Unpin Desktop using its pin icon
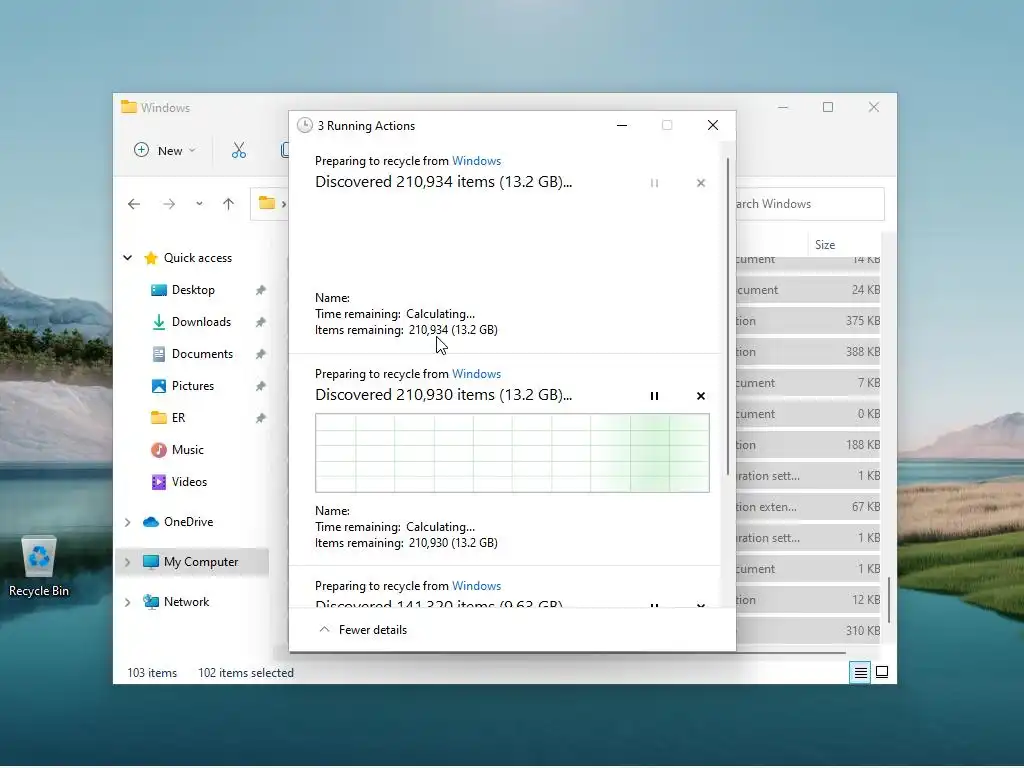The image size is (1024, 768). (261, 290)
